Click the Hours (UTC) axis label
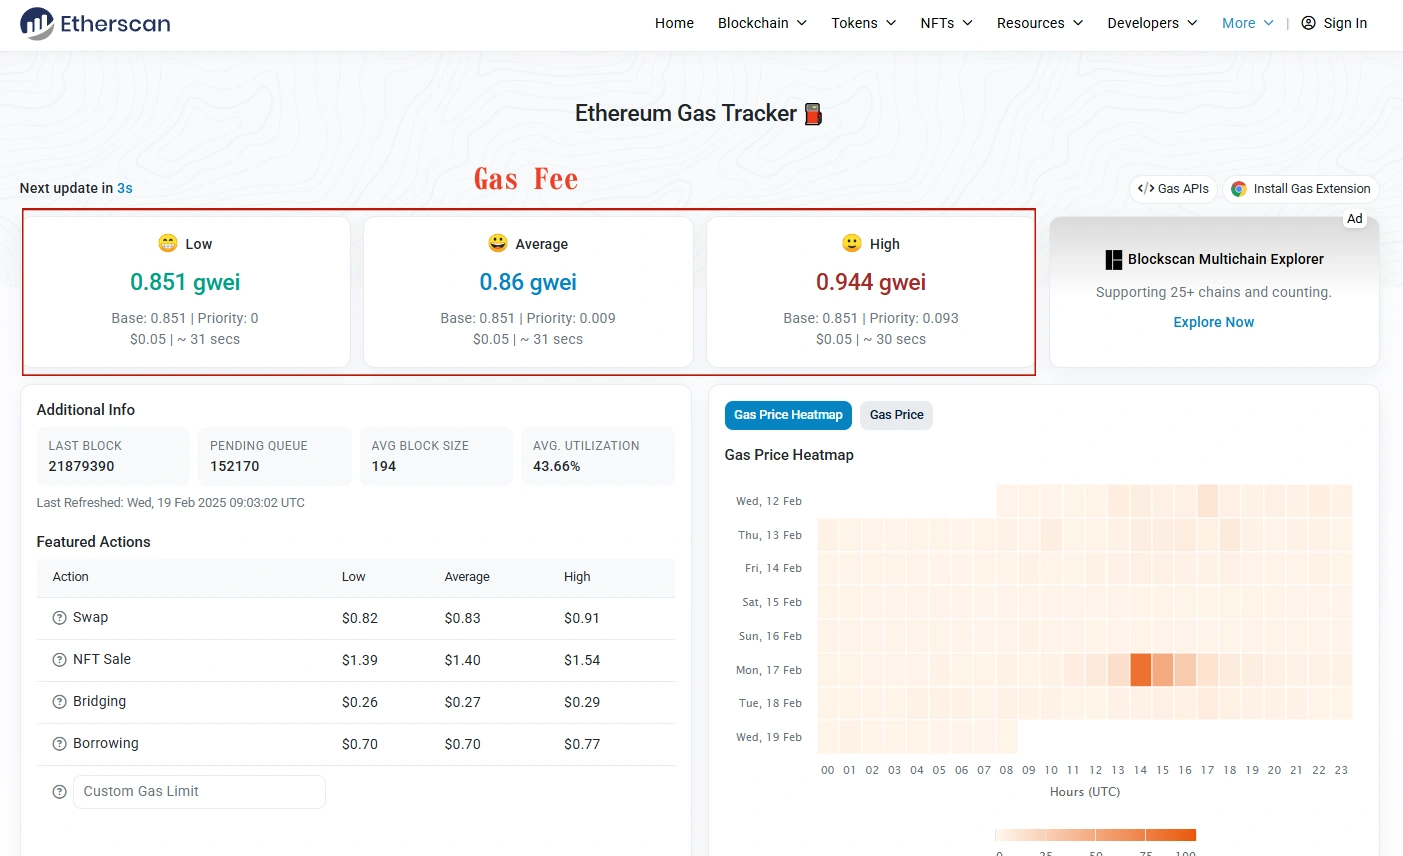The image size is (1403, 856). 1085,792
